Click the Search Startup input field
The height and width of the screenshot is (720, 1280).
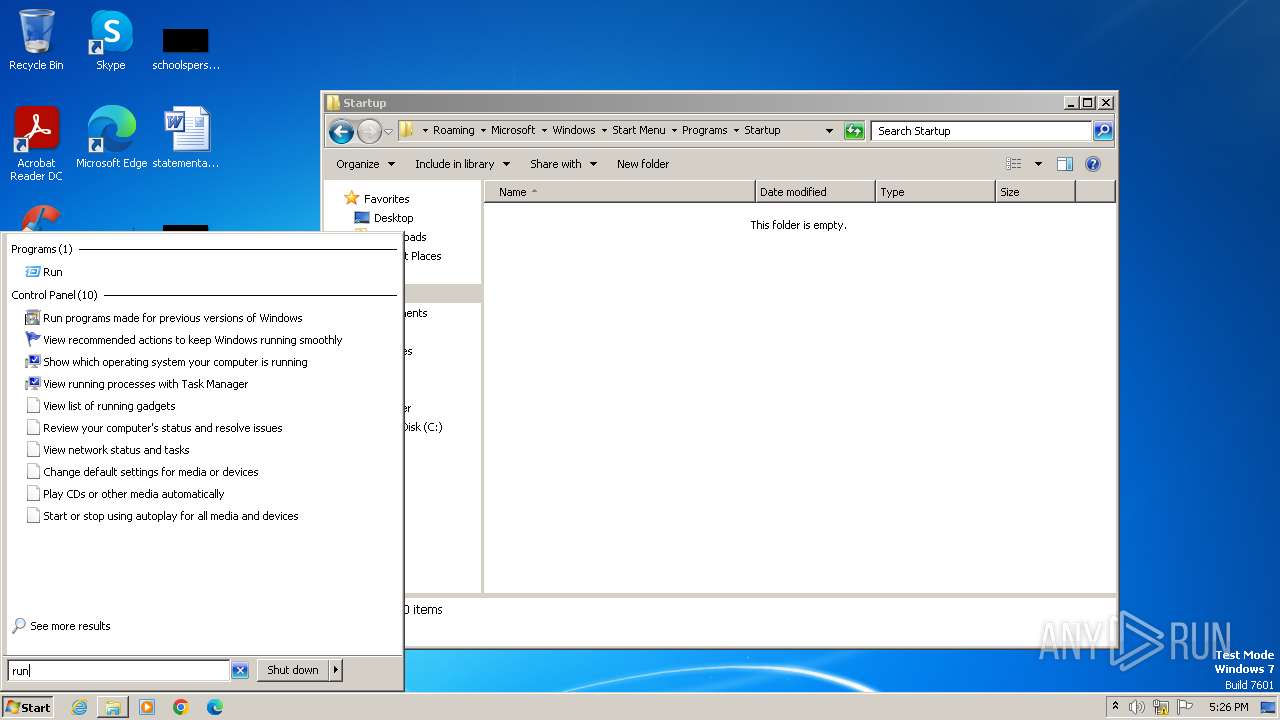981,131
